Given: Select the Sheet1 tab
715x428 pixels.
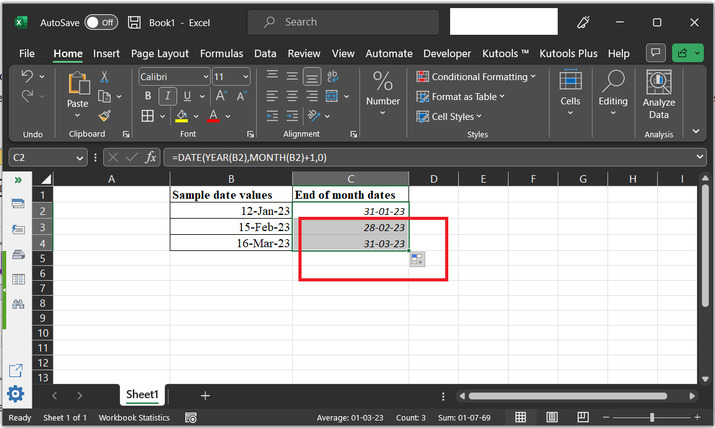Looking at the screenshot, I should point(142,394).
